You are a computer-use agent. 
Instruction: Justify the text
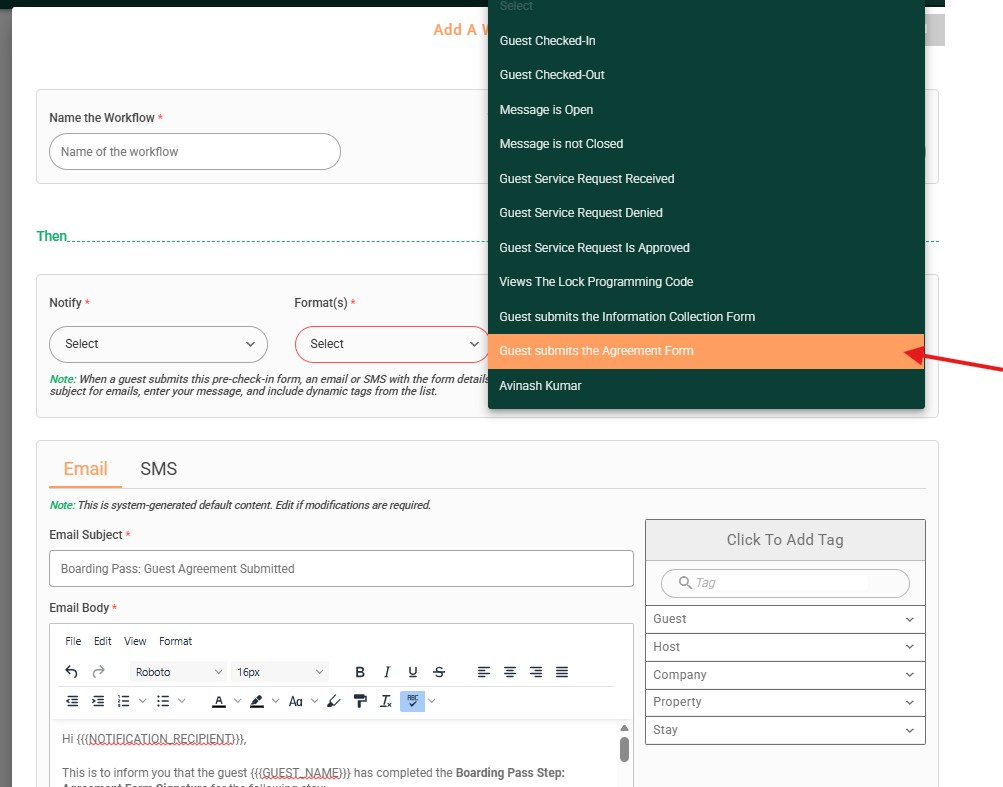click(x=562, y=672)
